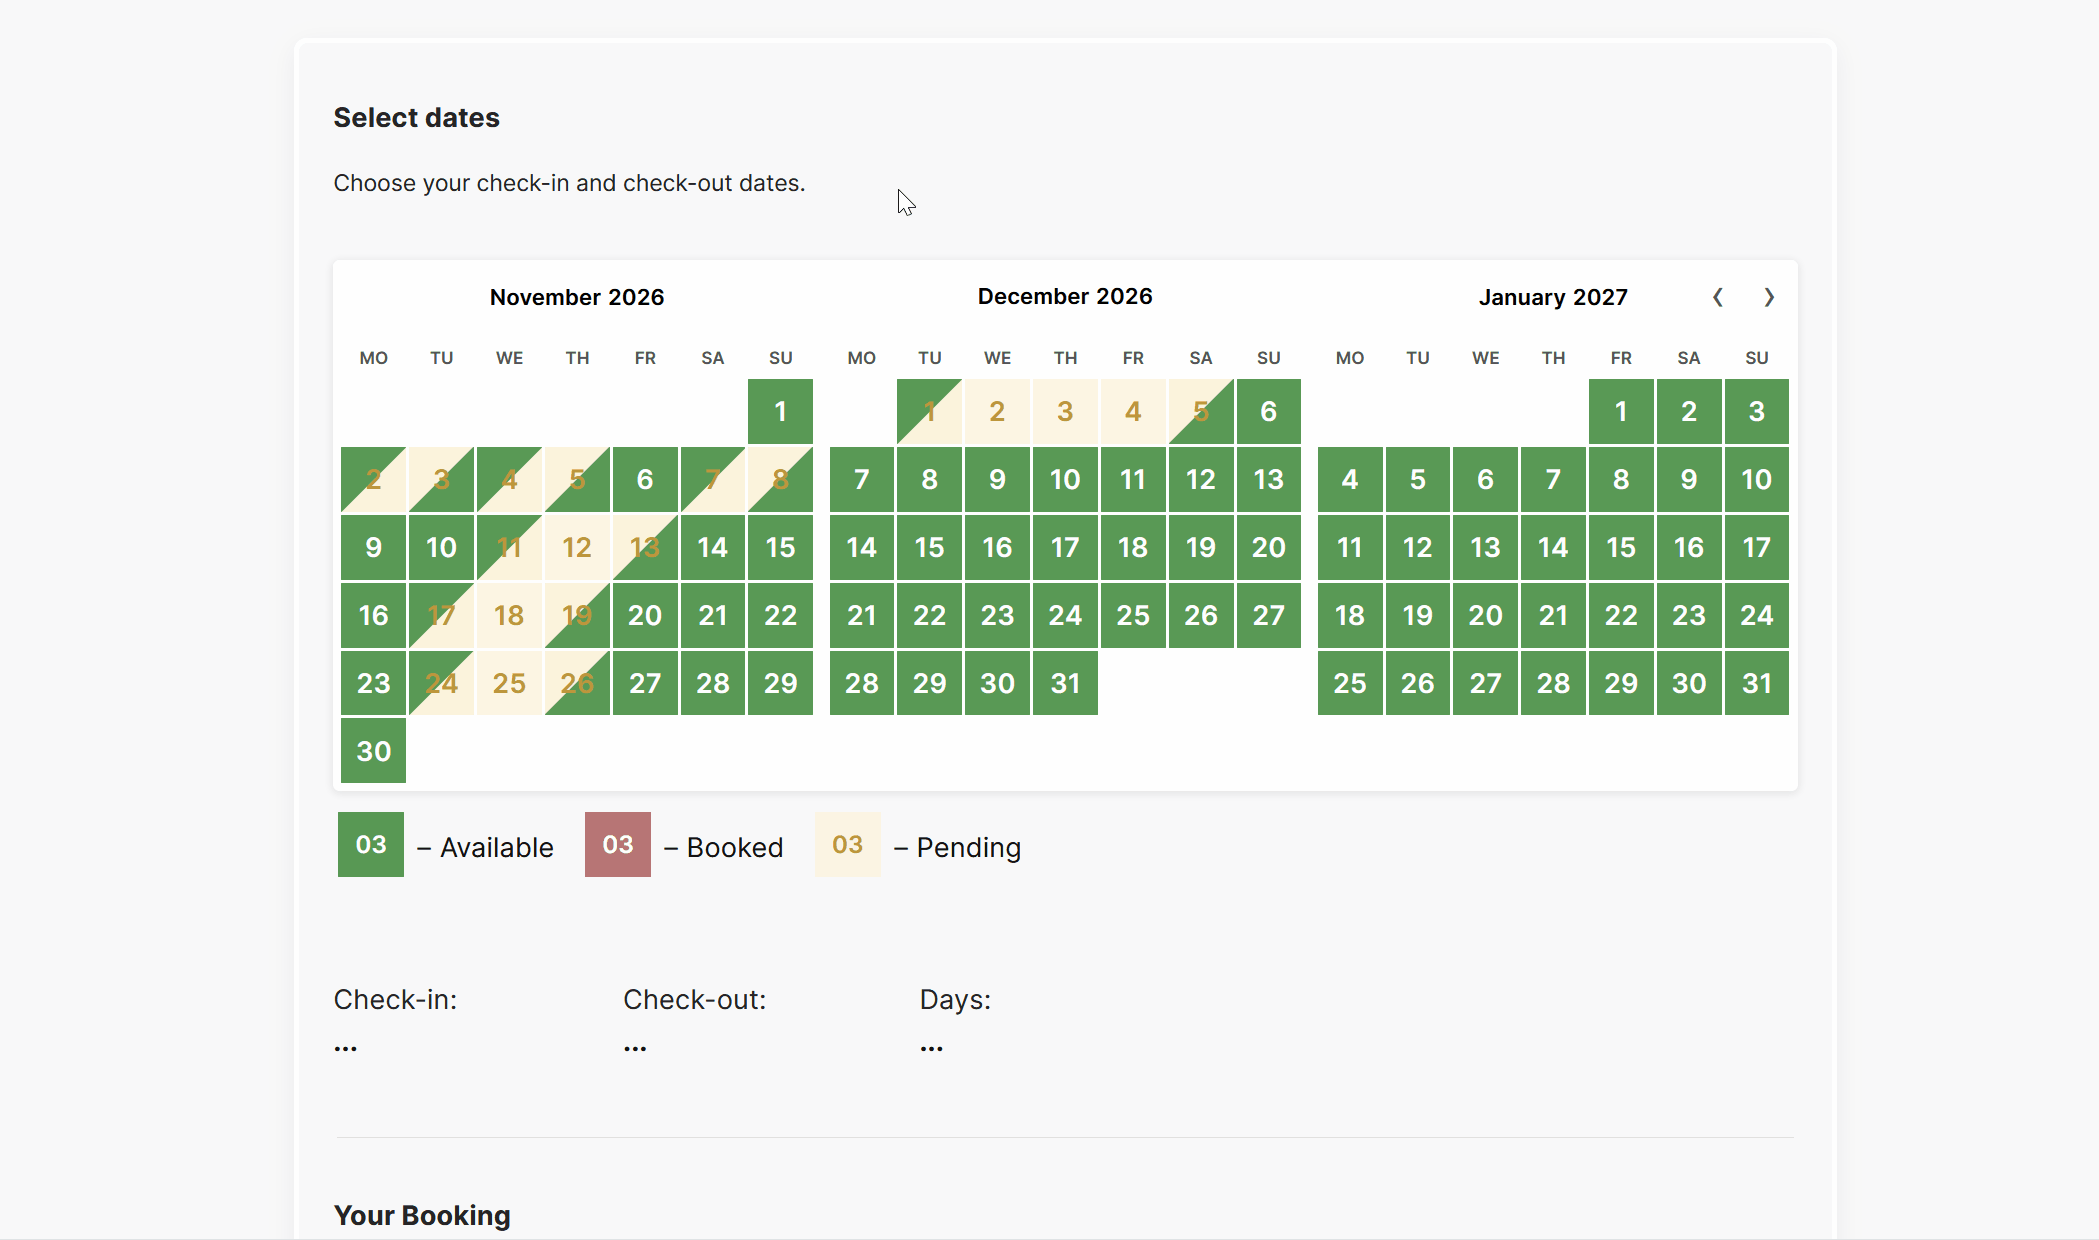
Task: Select January 25 date cell
Action: pos(1350,683)
